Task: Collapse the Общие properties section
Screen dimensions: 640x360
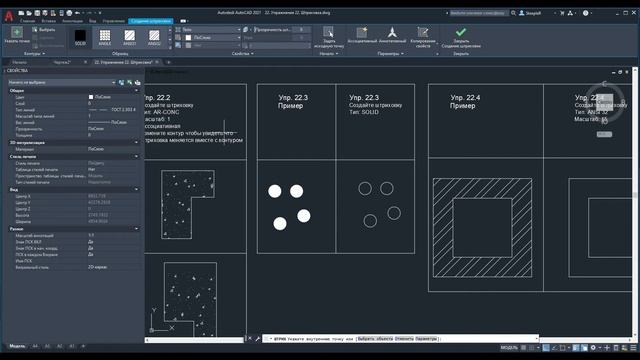Action: coord(136,91)
